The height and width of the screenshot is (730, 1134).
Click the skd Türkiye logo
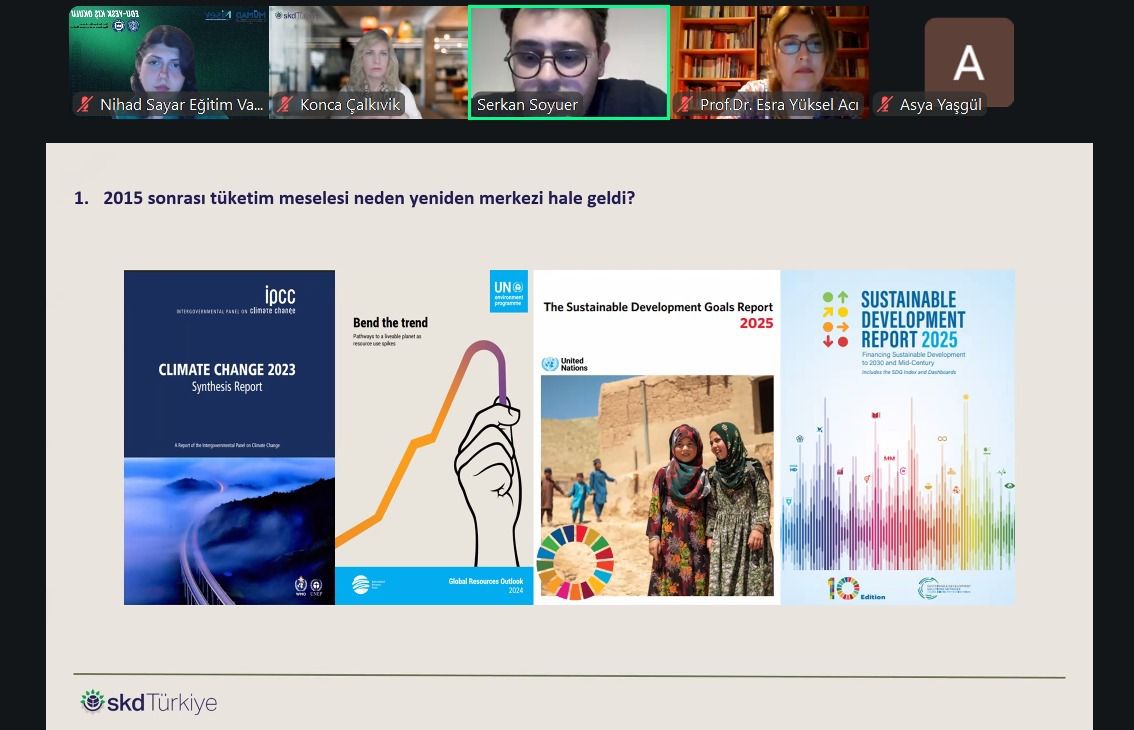coord(149,702)
